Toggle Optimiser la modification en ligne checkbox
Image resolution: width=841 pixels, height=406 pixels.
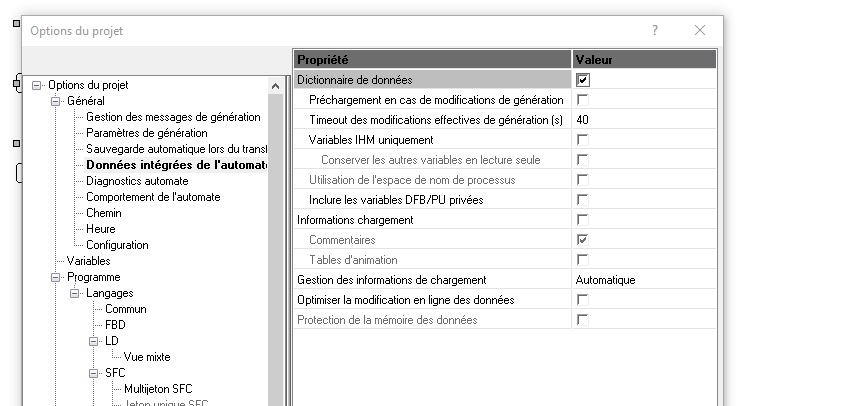point(583,300)
